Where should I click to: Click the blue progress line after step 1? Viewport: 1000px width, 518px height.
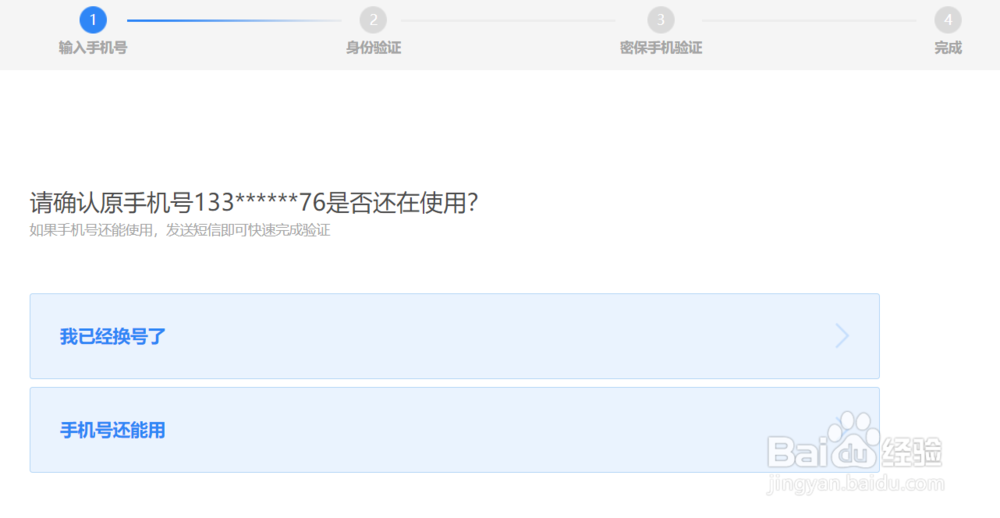click(x=234, y=20)
